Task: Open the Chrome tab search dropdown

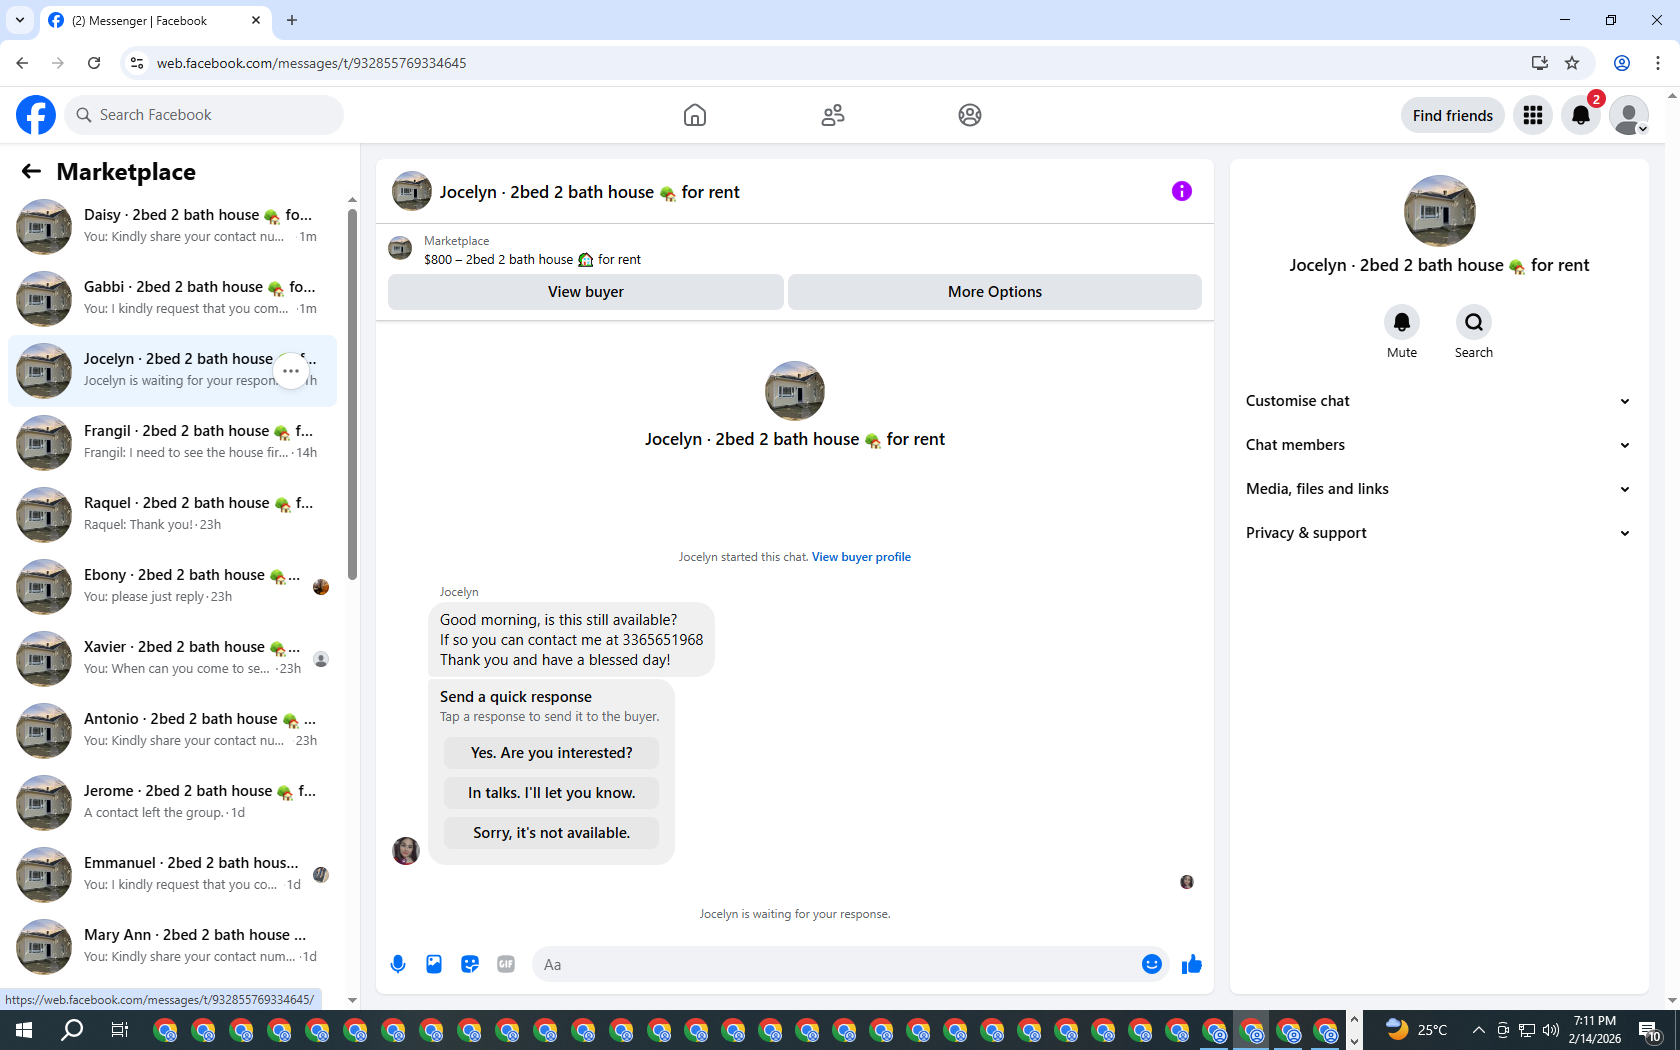Action: [x=19, y=20]
